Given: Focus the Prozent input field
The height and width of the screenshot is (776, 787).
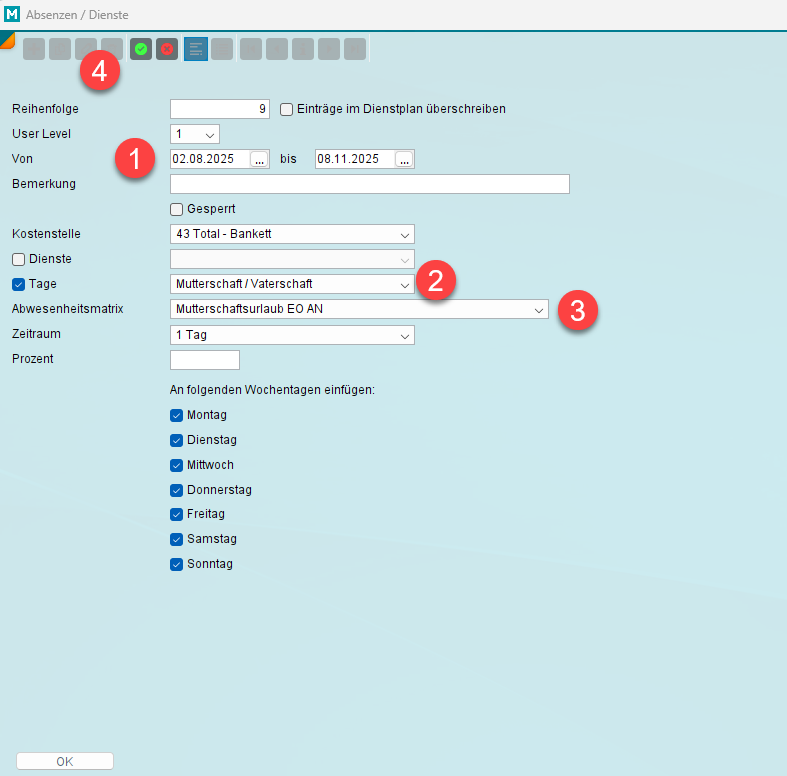Looking at the screenshot, I should [205, 359].
